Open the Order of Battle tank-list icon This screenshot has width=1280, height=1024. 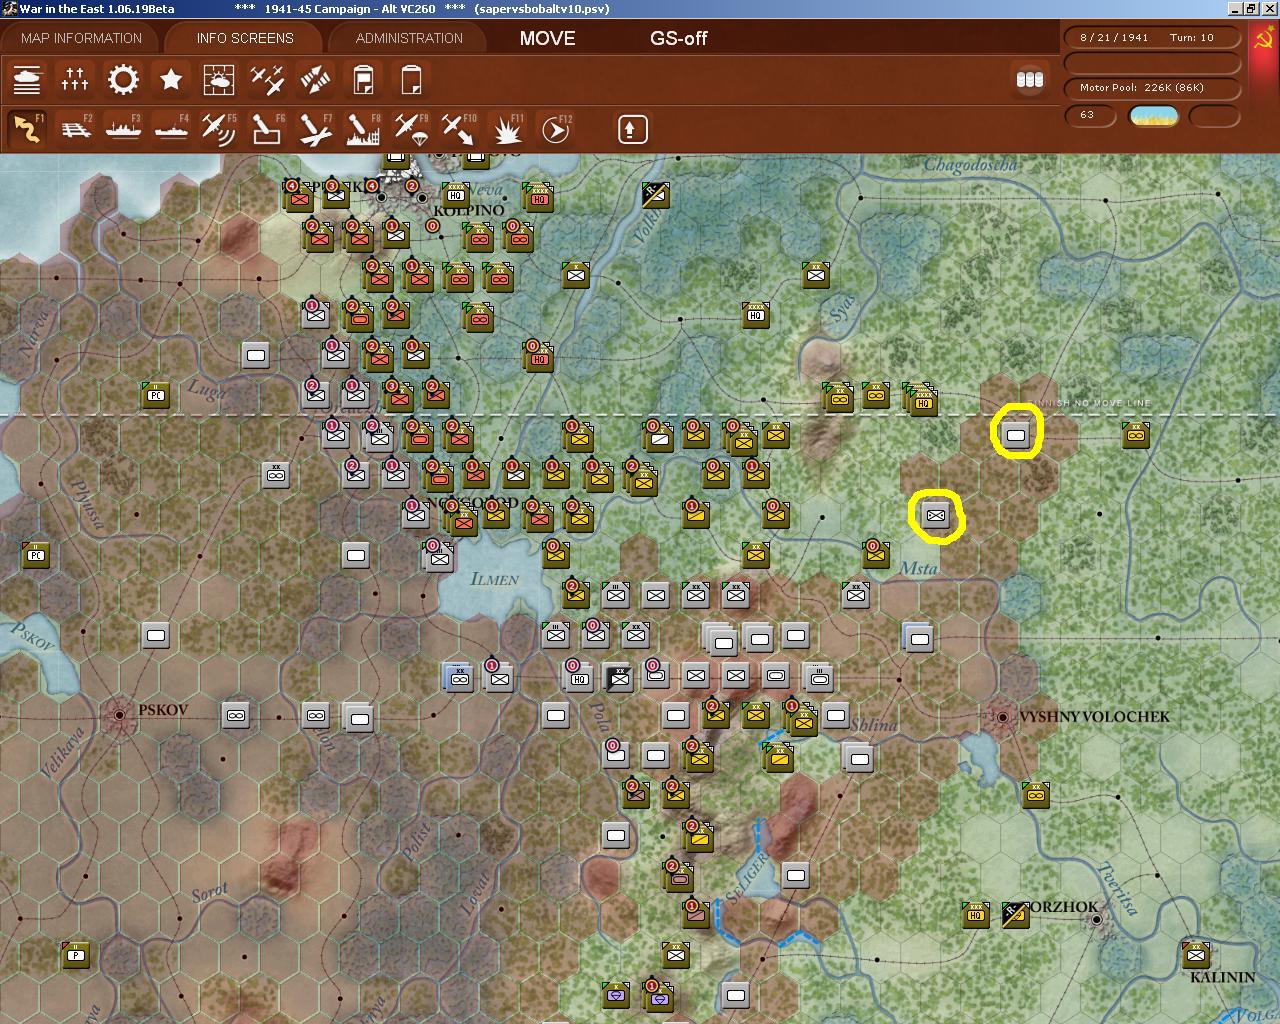click(x=27, y=79)
